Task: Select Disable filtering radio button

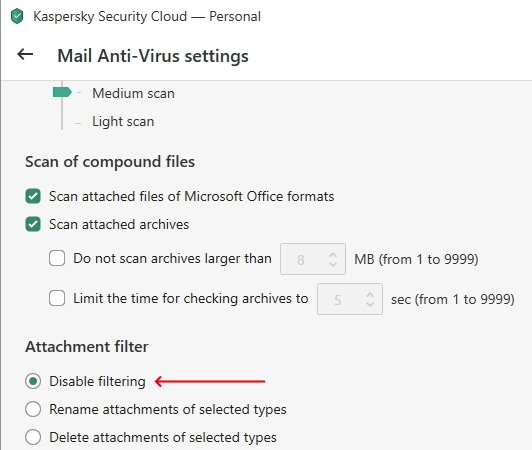Action: coord(33,381)
